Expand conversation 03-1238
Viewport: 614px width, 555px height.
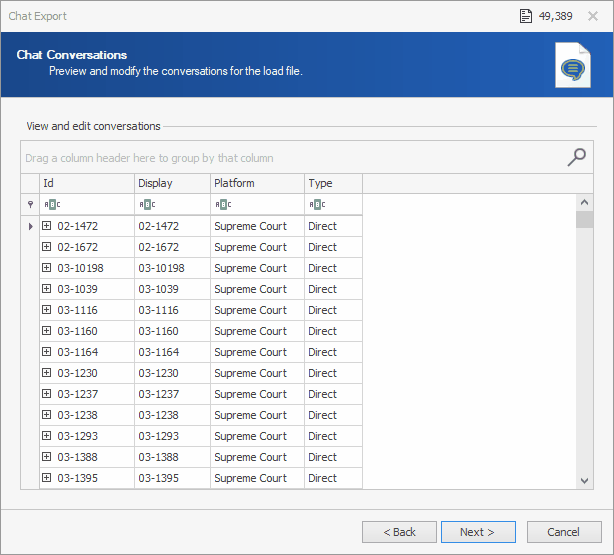tap(47, 414)
